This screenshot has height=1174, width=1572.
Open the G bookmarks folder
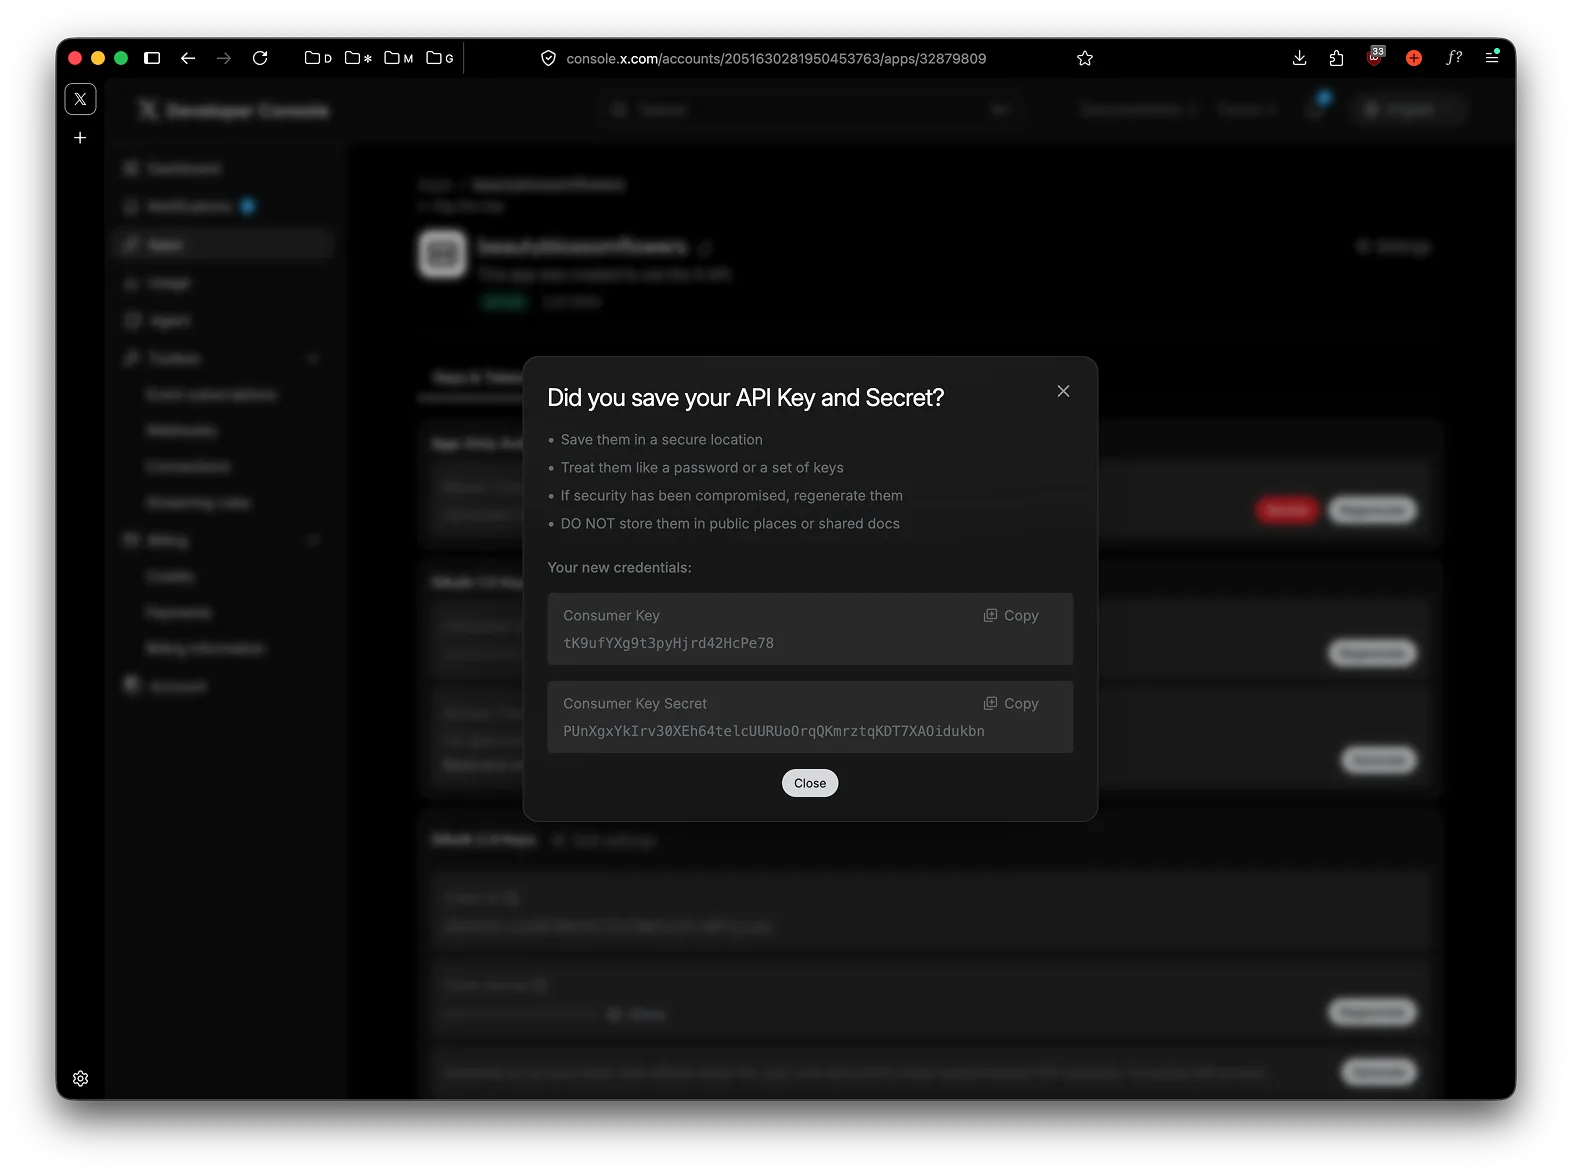440,58
